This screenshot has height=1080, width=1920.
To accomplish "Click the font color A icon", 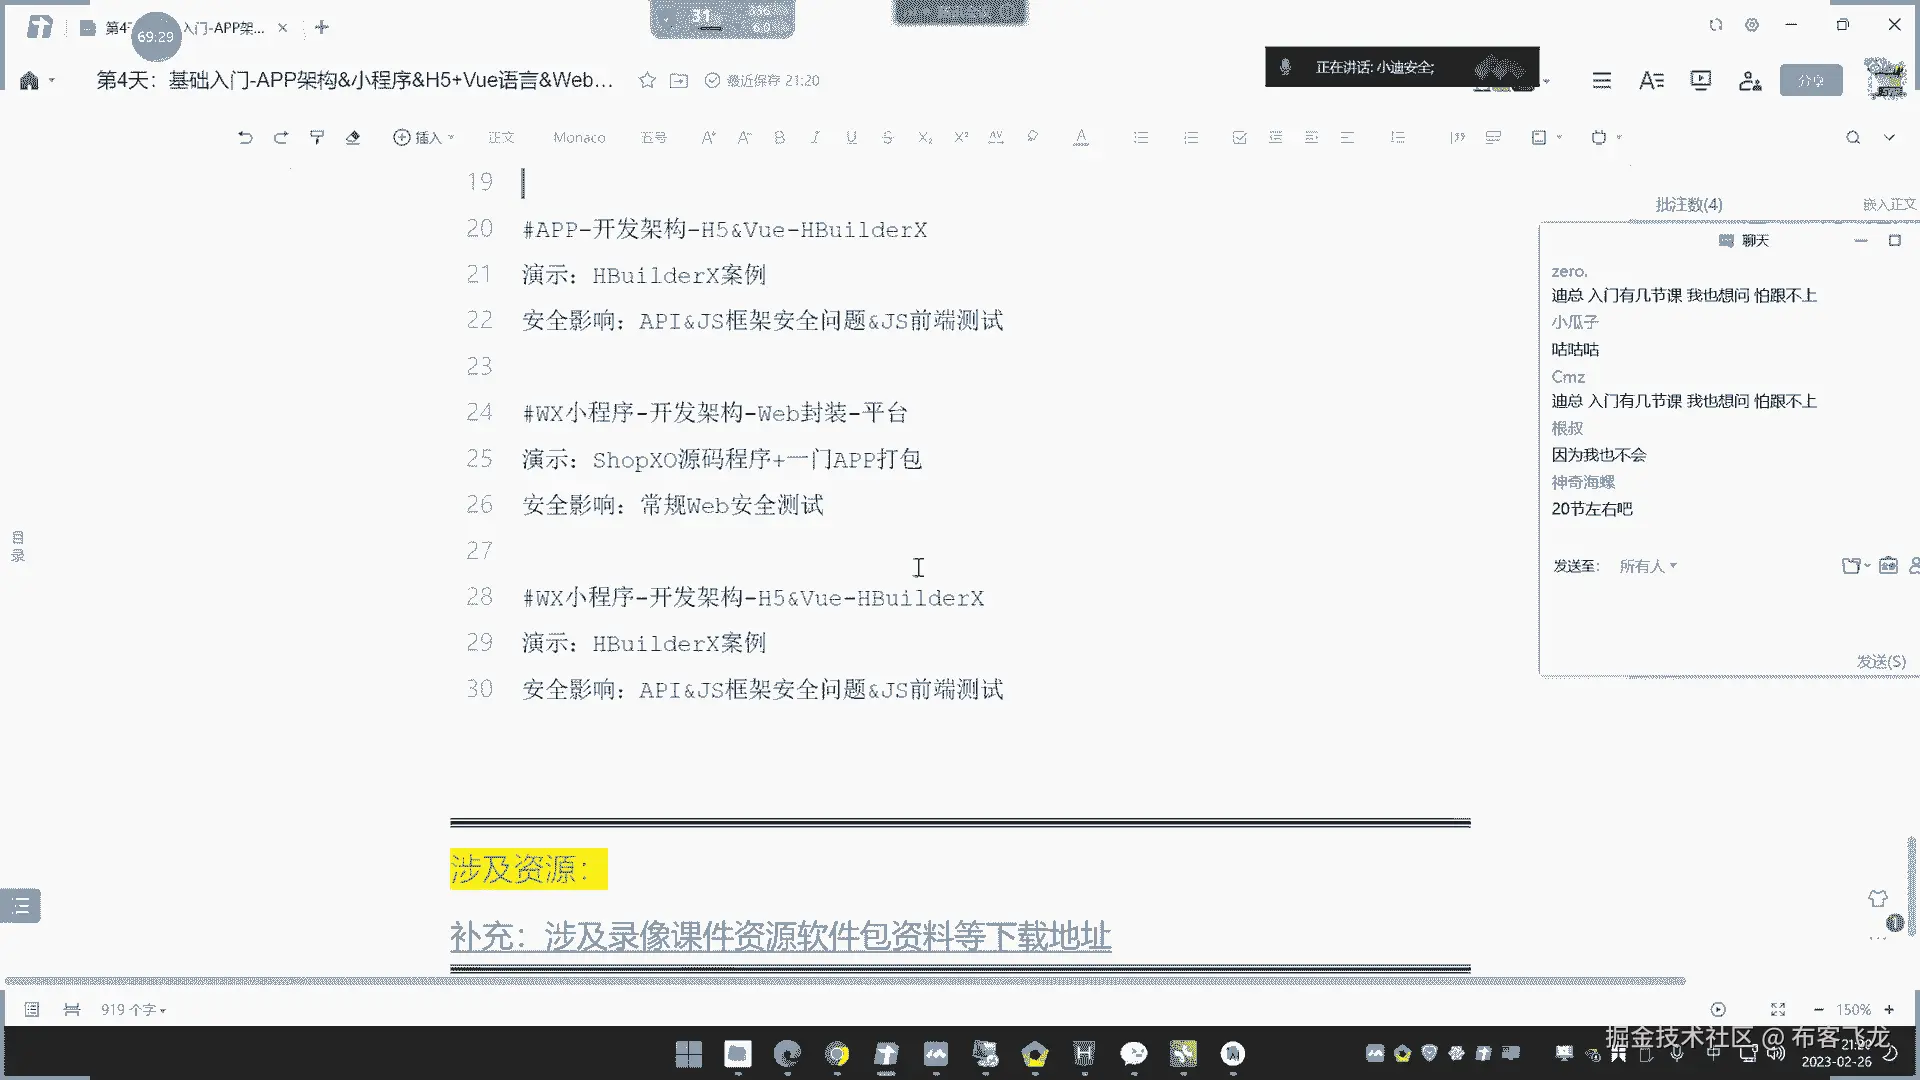I will coord(1081,138).
